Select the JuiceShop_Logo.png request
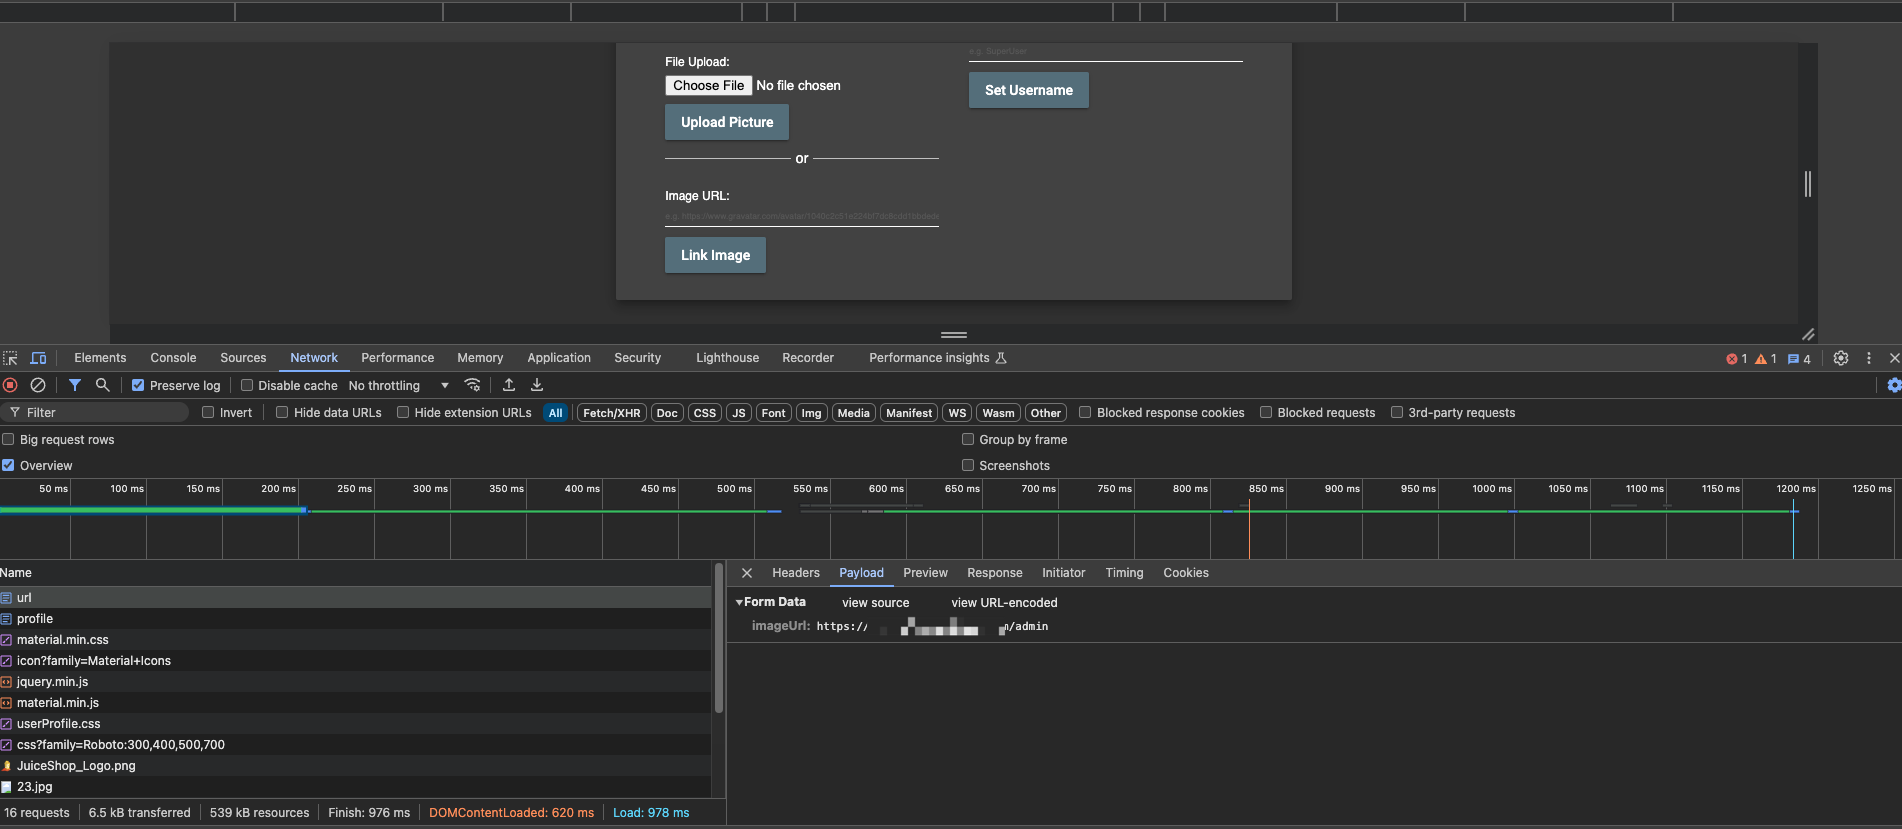Screen dimensions: 1902x829 355,766
